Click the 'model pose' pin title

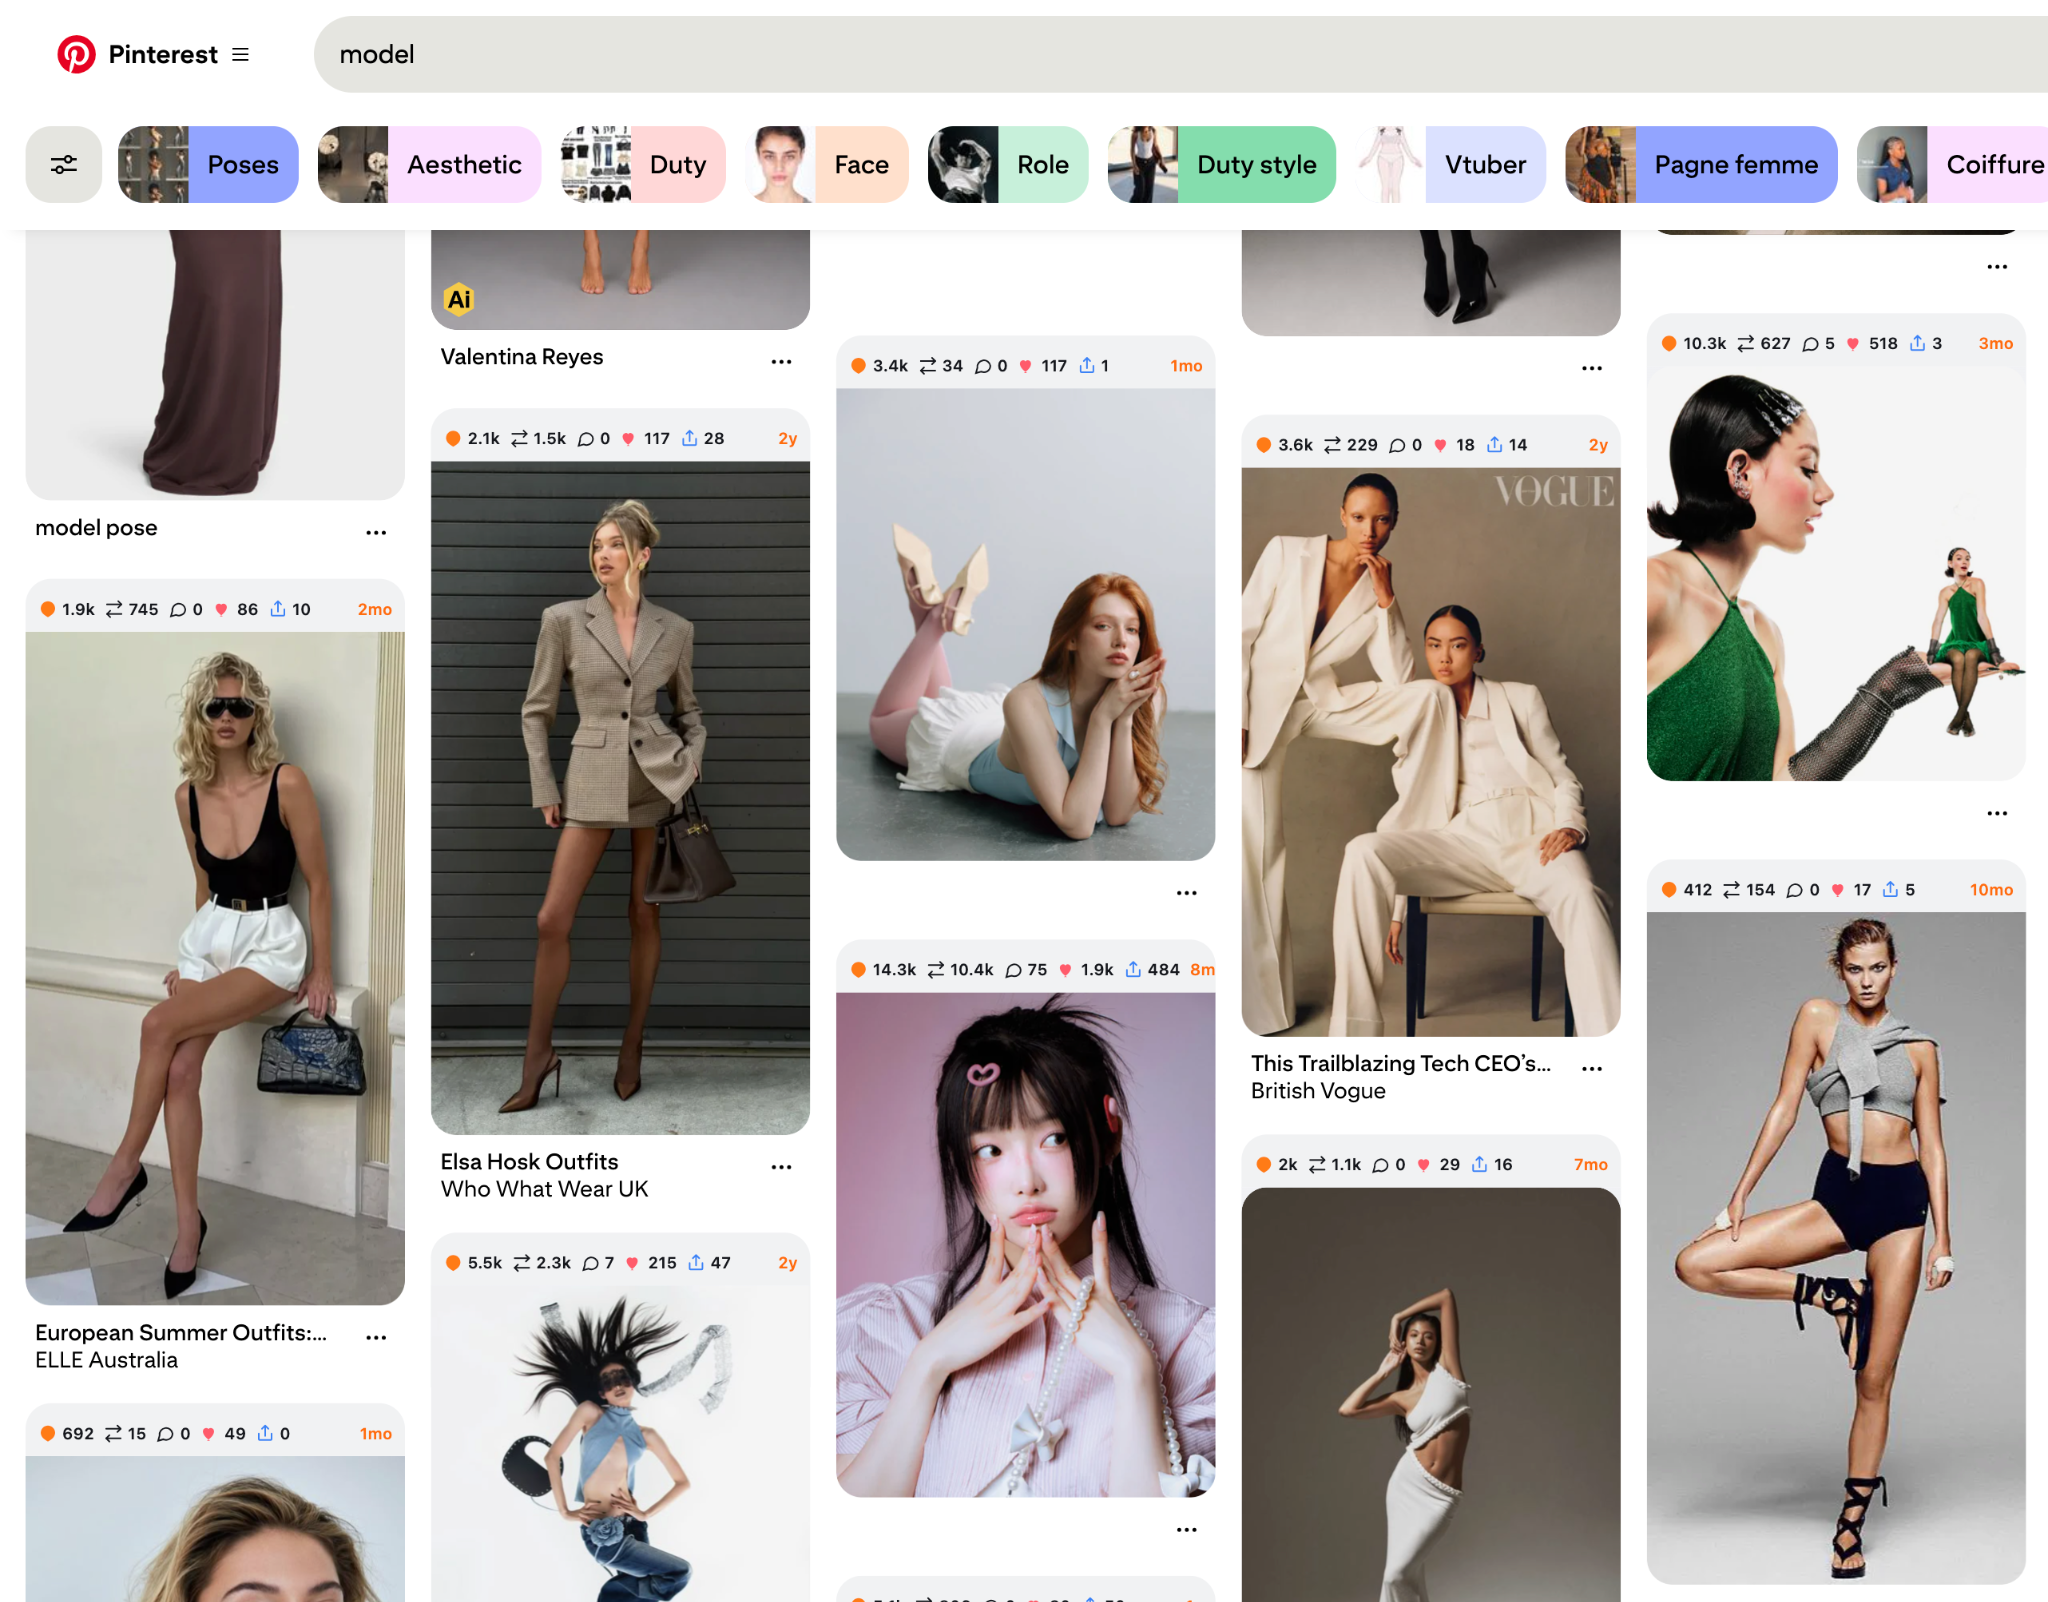click(96, 528)
